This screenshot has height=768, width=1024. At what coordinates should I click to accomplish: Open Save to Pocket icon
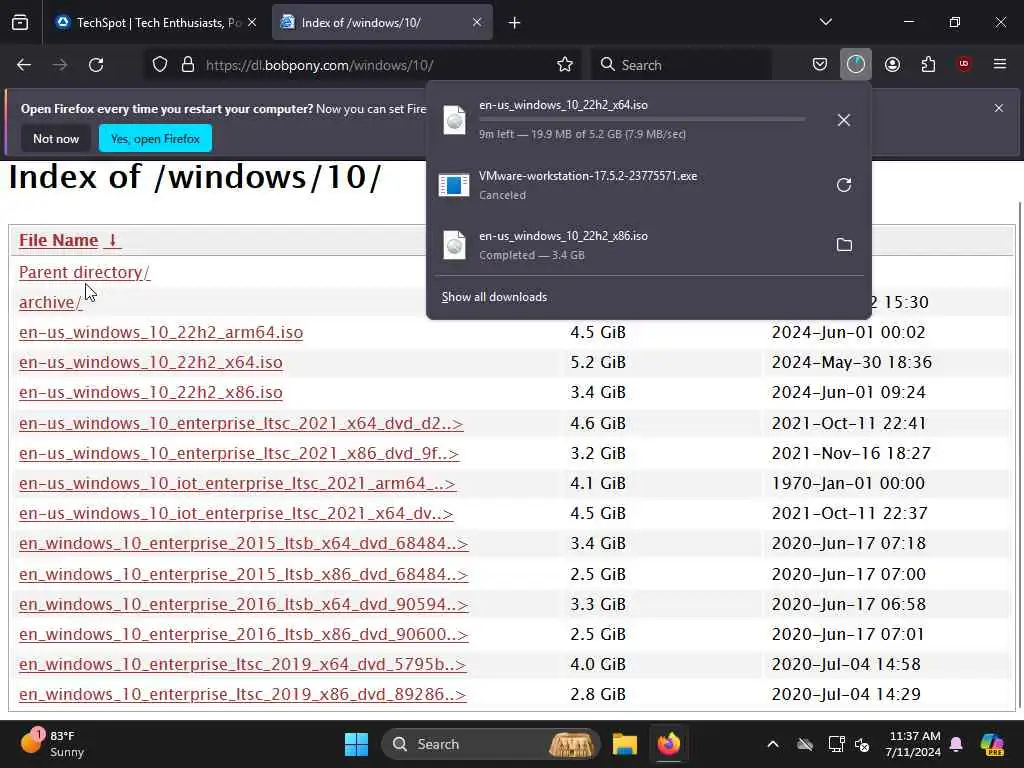tap(820, 64)
